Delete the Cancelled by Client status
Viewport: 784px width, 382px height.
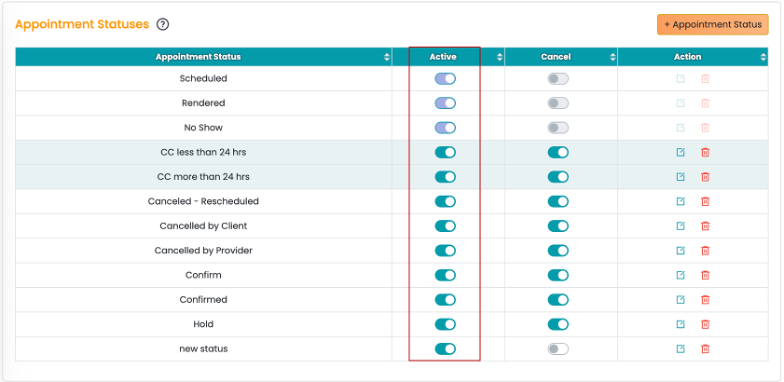click(705, 226)
